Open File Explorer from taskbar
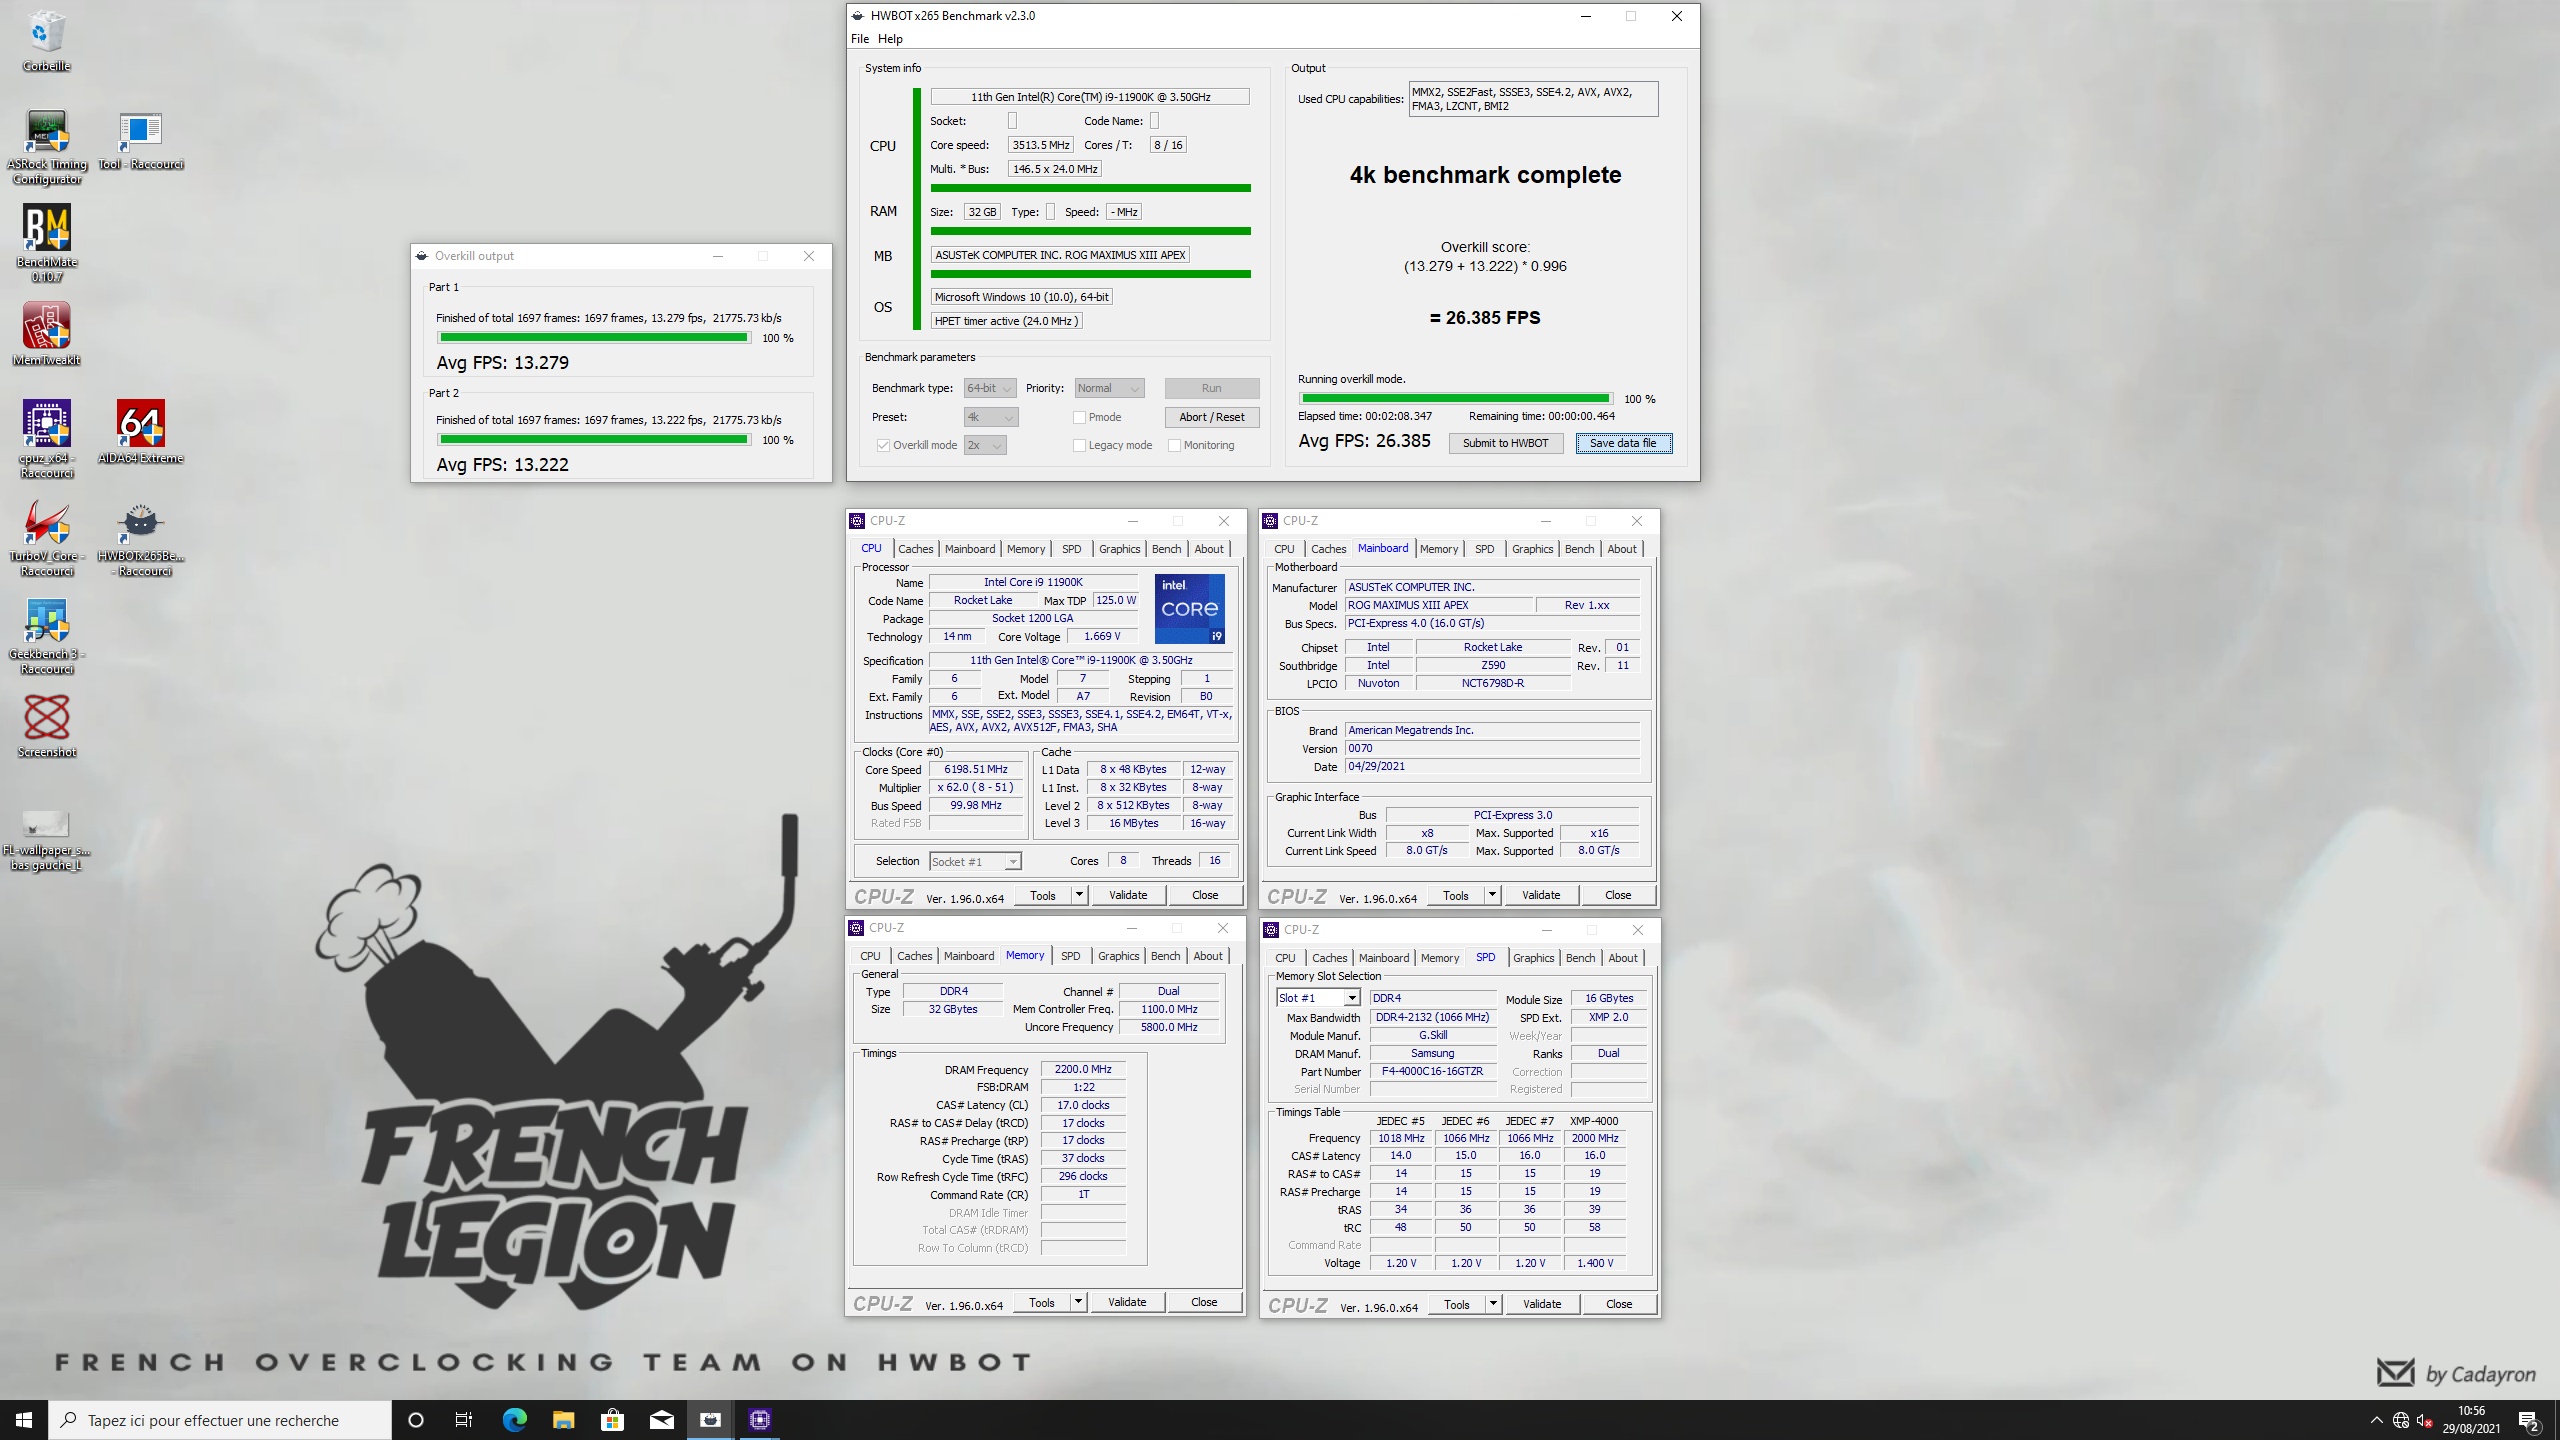This screenshot has width=2560, height=1440. (x=563, y=1420)
